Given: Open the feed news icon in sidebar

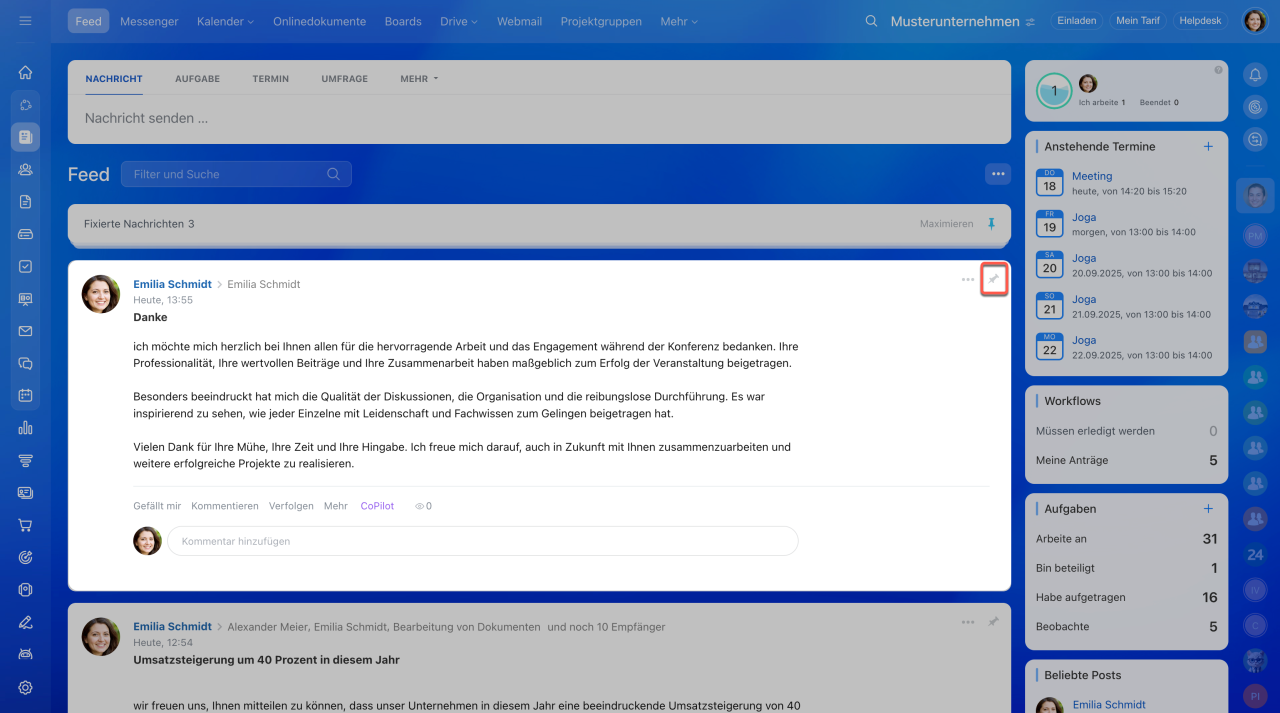Looking at the screenshot, I should [x=25, y=137].
